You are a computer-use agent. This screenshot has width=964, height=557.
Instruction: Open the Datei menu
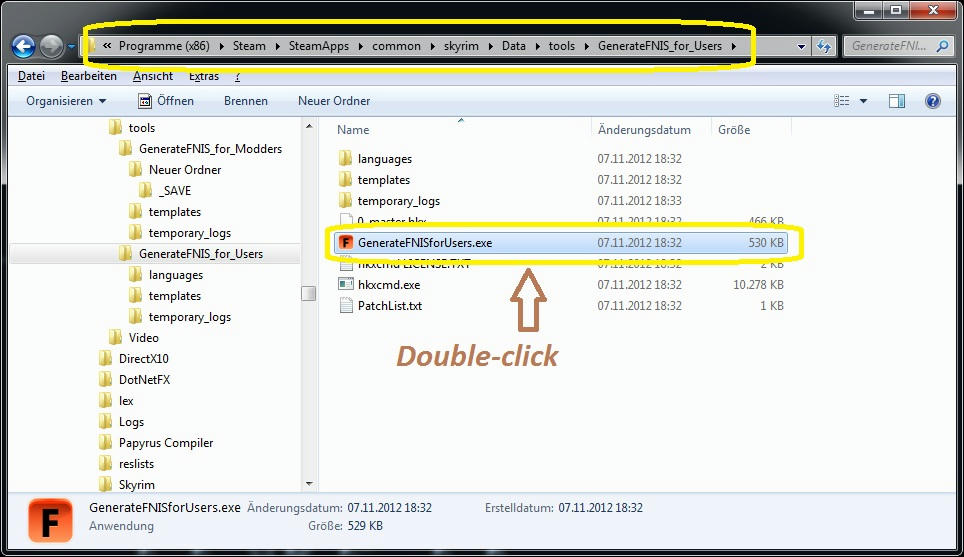point(31,76)
